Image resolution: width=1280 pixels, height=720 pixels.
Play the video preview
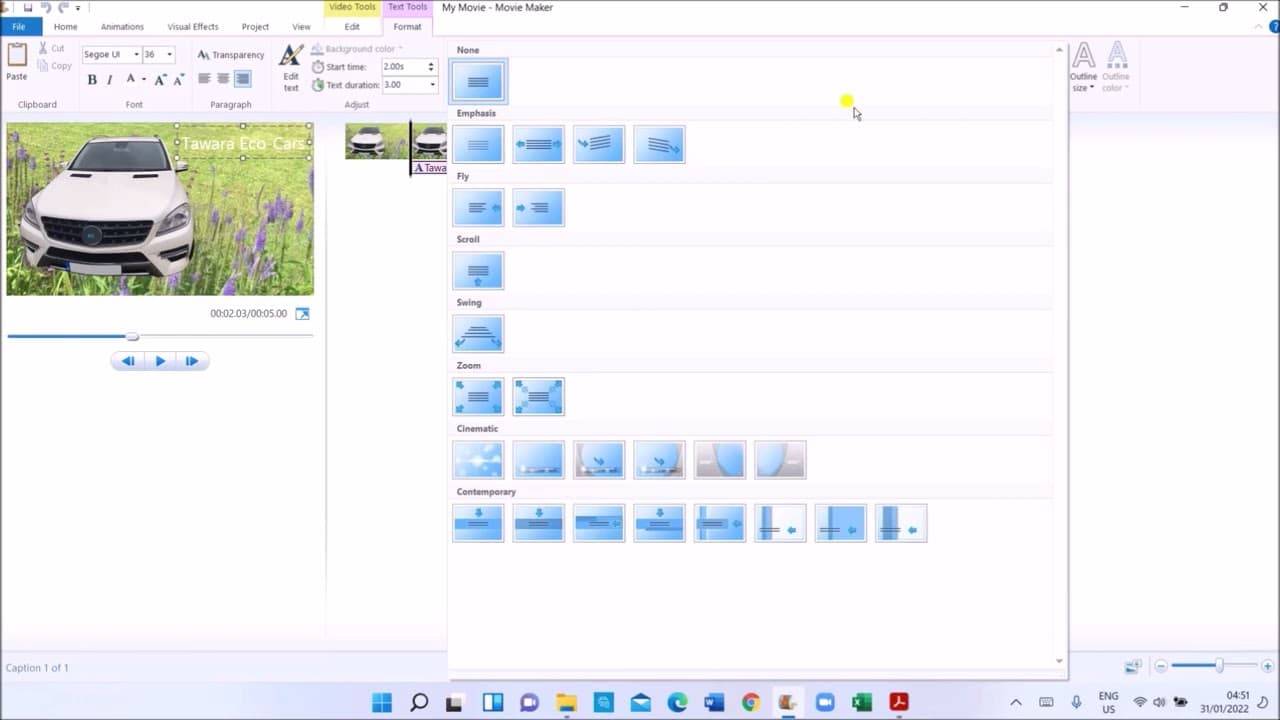[x=160, y=361]
